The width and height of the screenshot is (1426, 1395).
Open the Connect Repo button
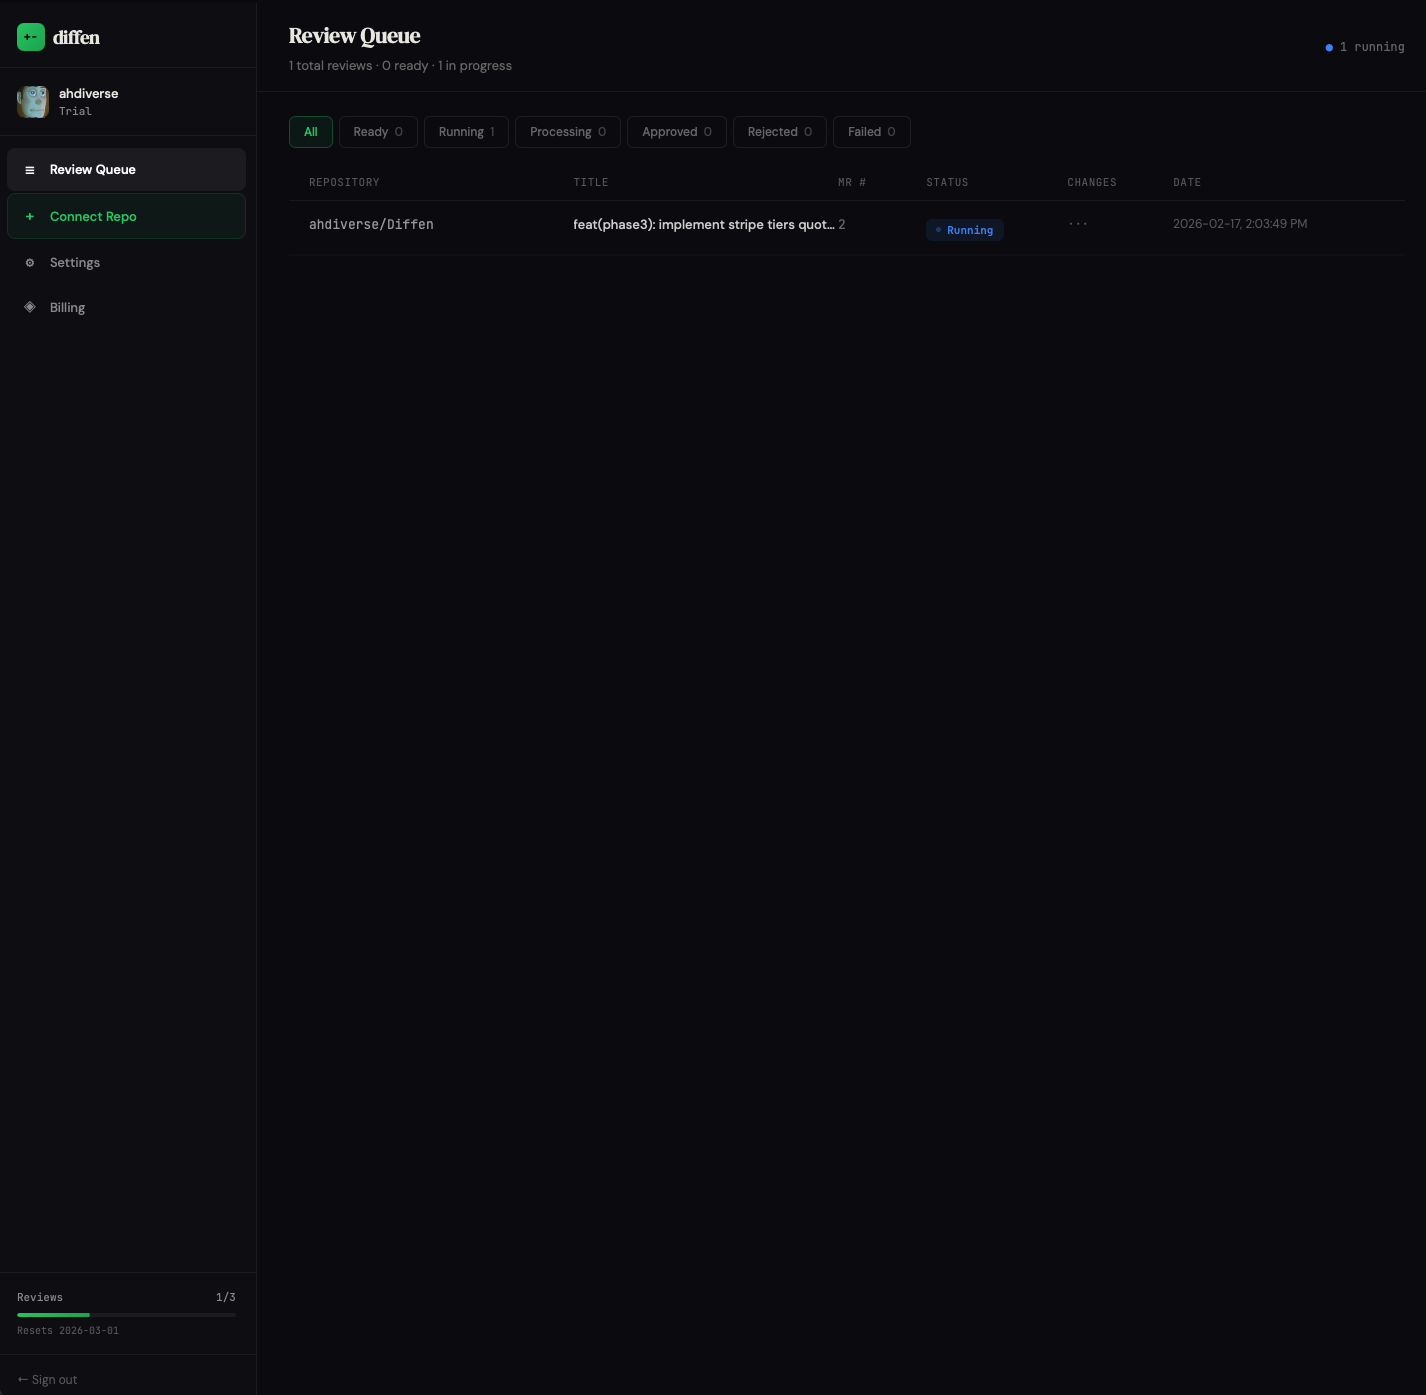coord(93,216)
